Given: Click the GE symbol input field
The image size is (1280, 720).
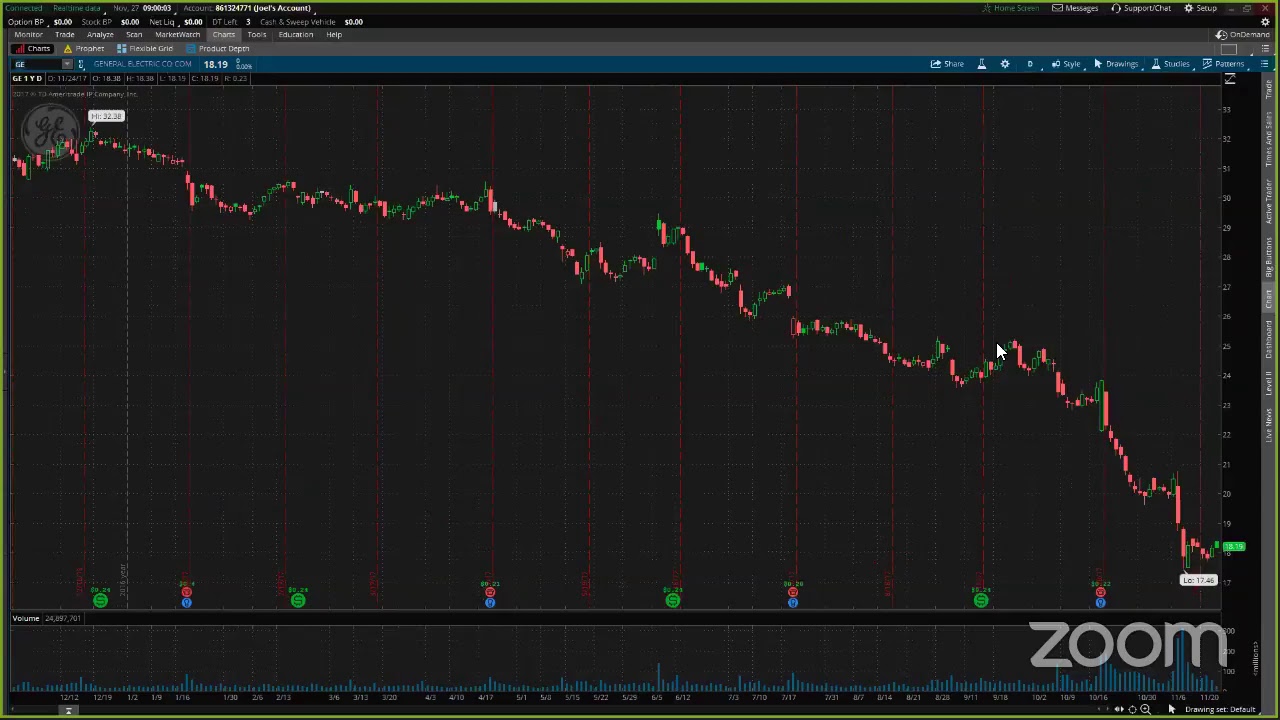Looking at the screenshot, I should point(36,65).
